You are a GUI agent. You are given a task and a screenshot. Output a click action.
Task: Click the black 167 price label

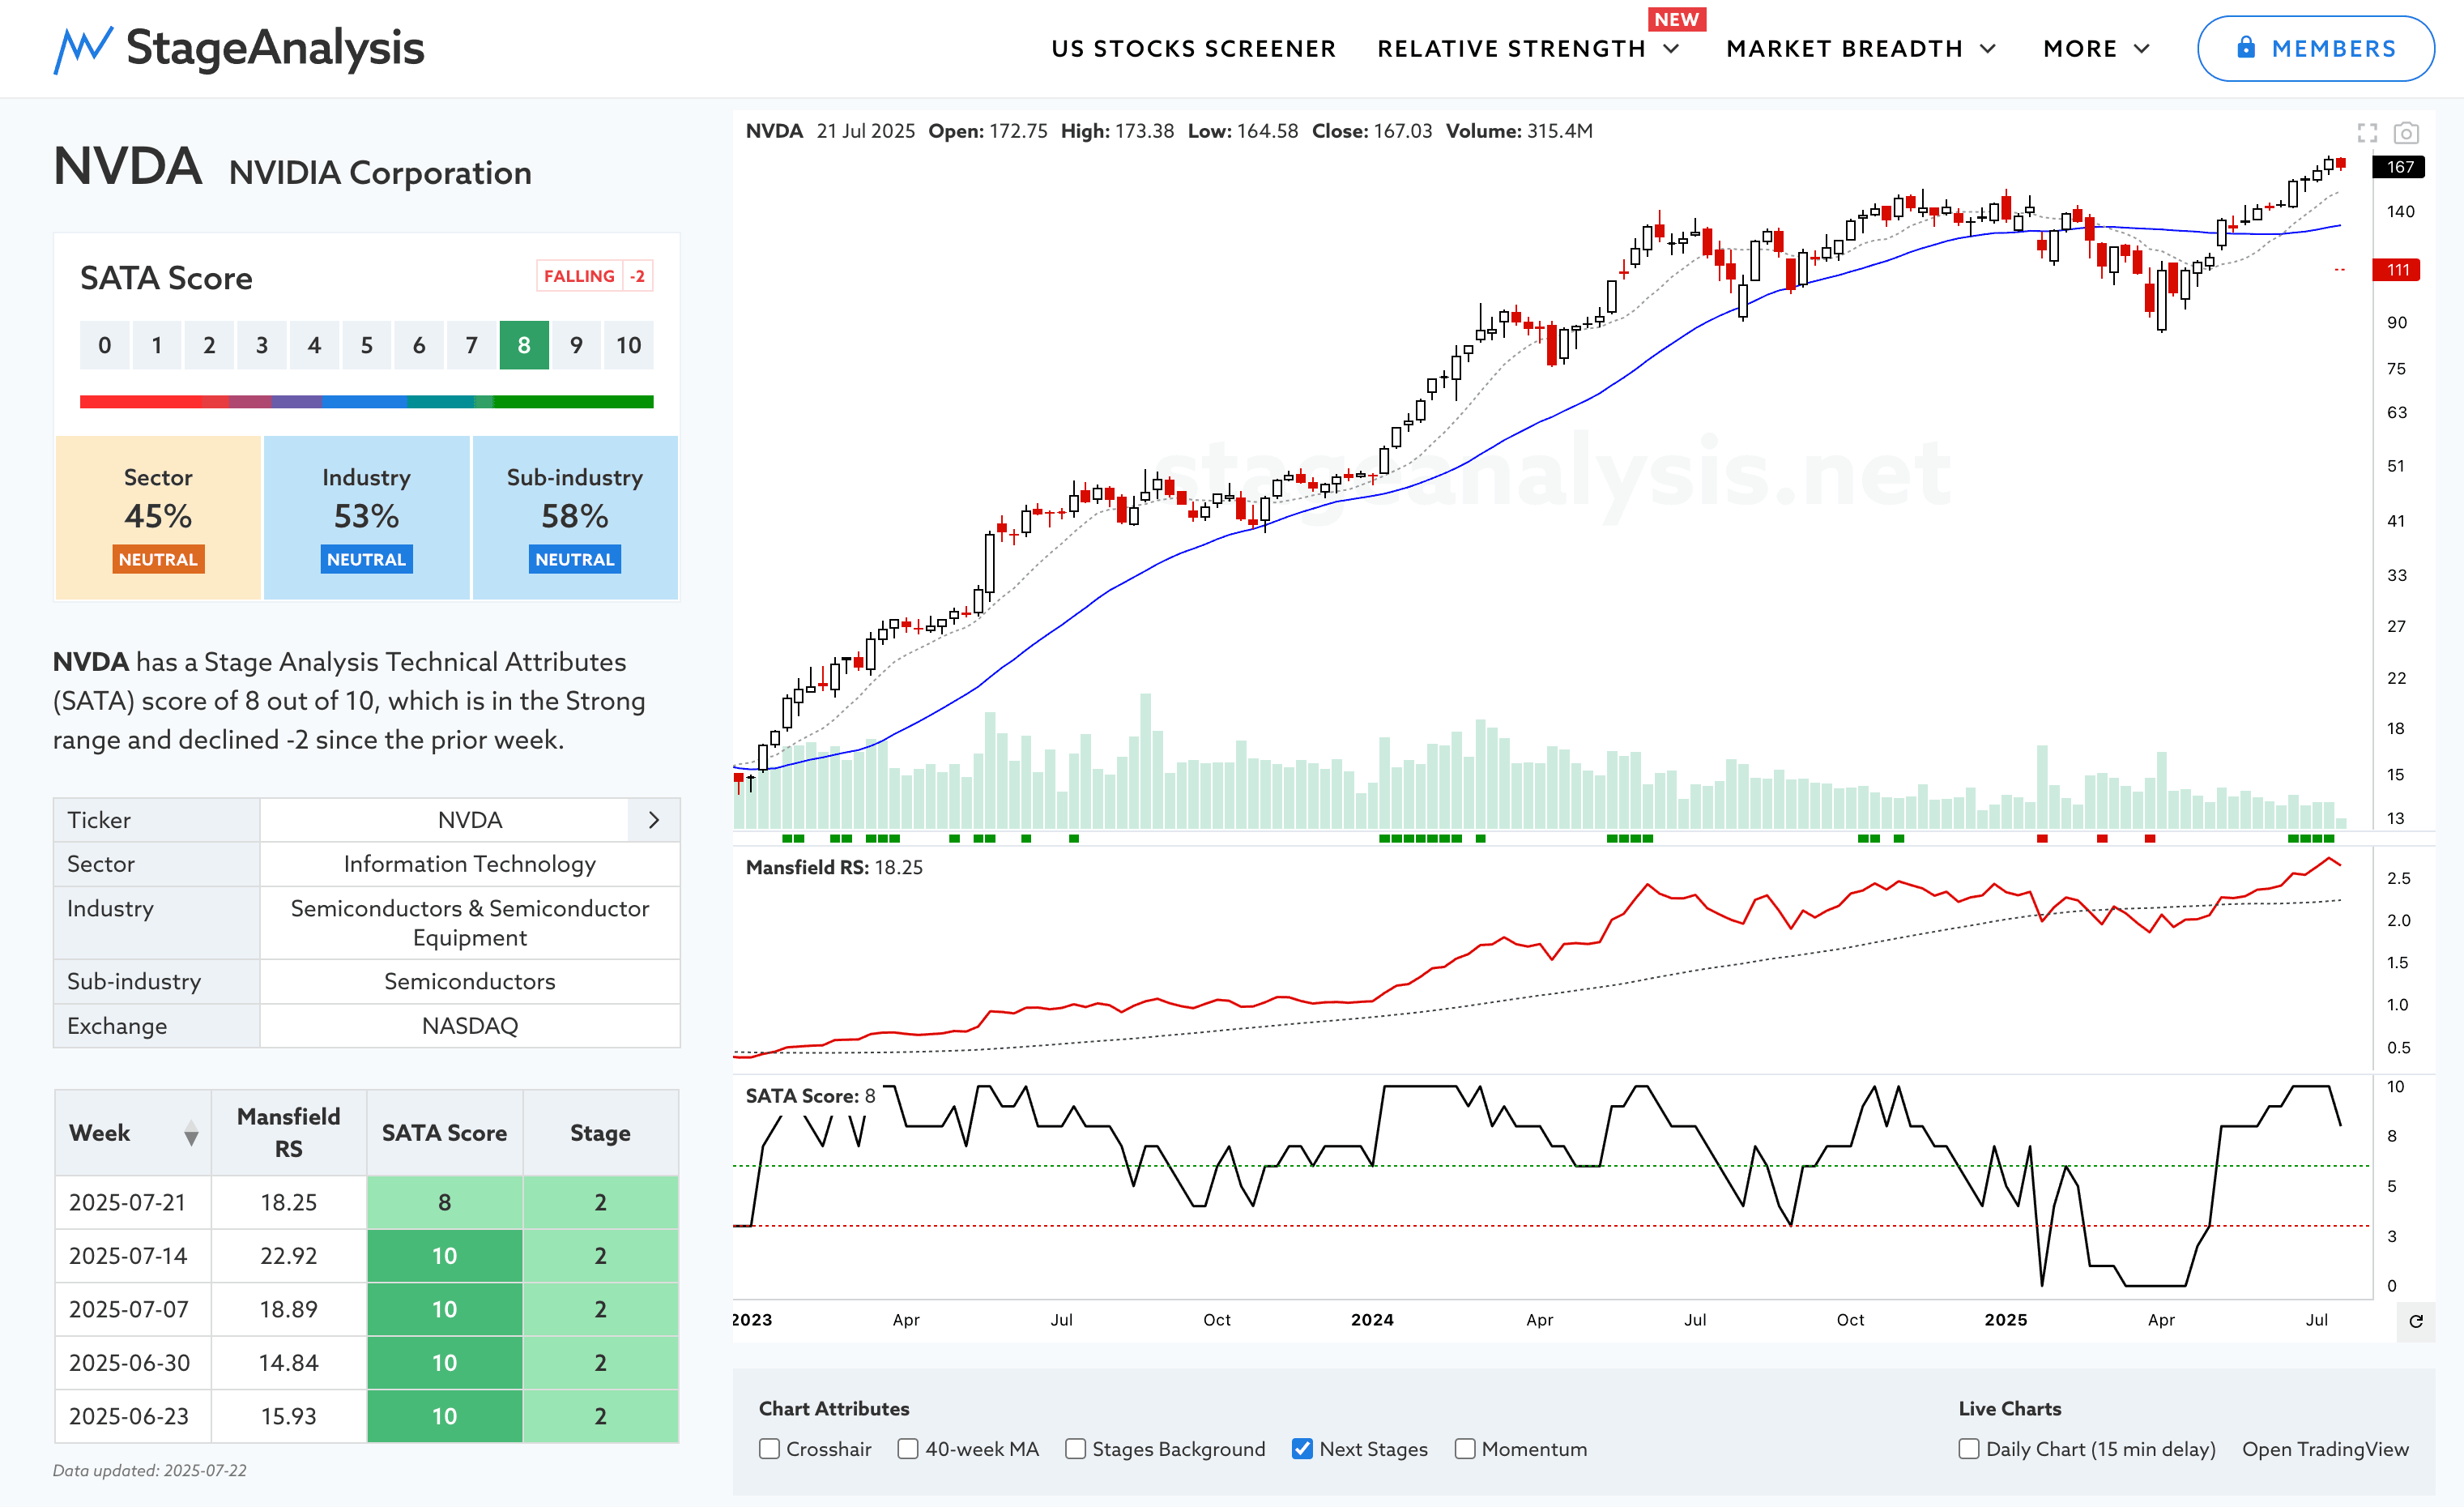click(2398, 167)
